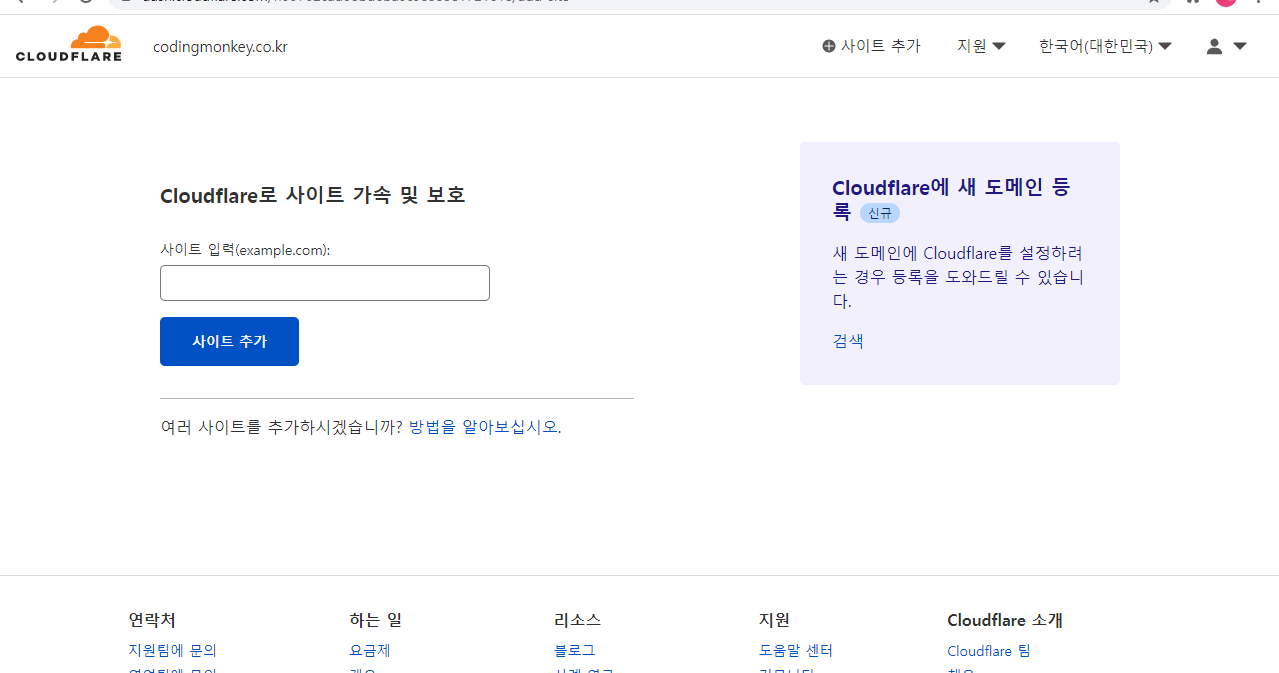Screen dimensions: 1279x673
Task: Focus the site entry input field
Action: pyautogui.click(x=325, y=283)
